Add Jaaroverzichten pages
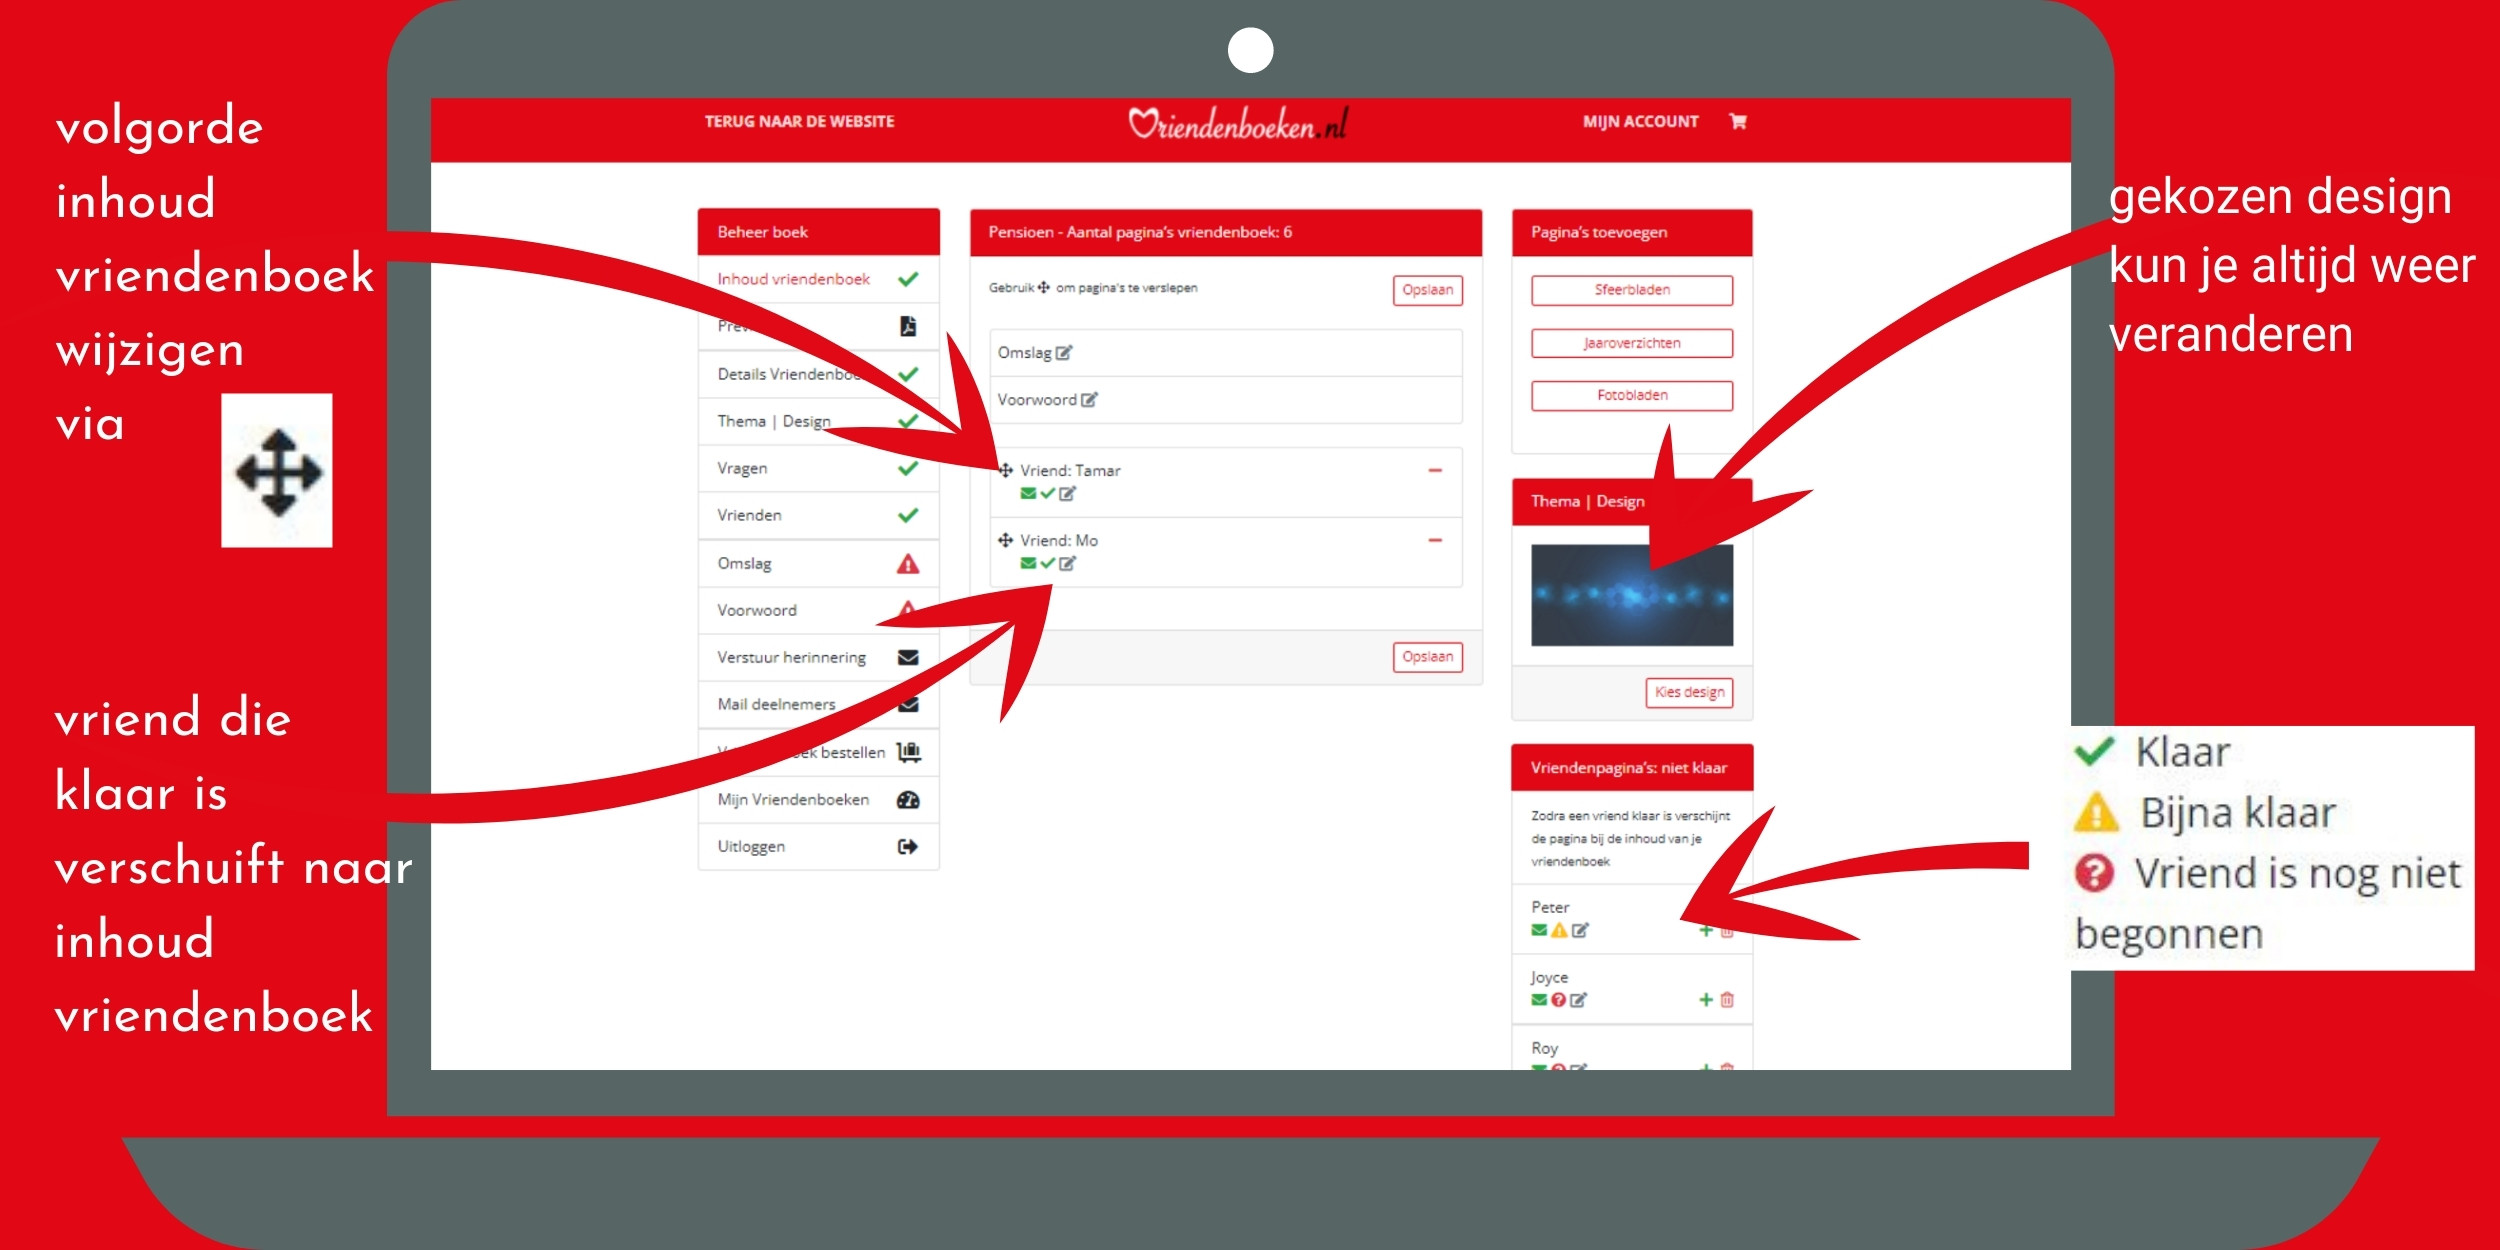Screen dimensions: 2500x1250 point(1632,343)
